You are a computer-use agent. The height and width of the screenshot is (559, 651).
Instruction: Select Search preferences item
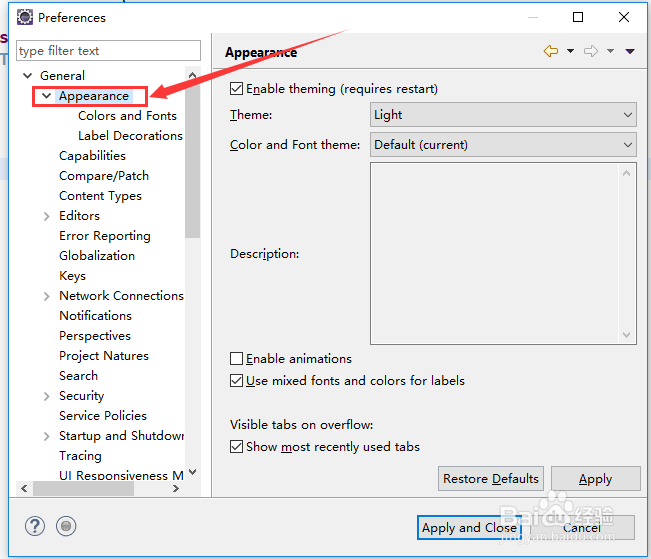pos(78,376)
